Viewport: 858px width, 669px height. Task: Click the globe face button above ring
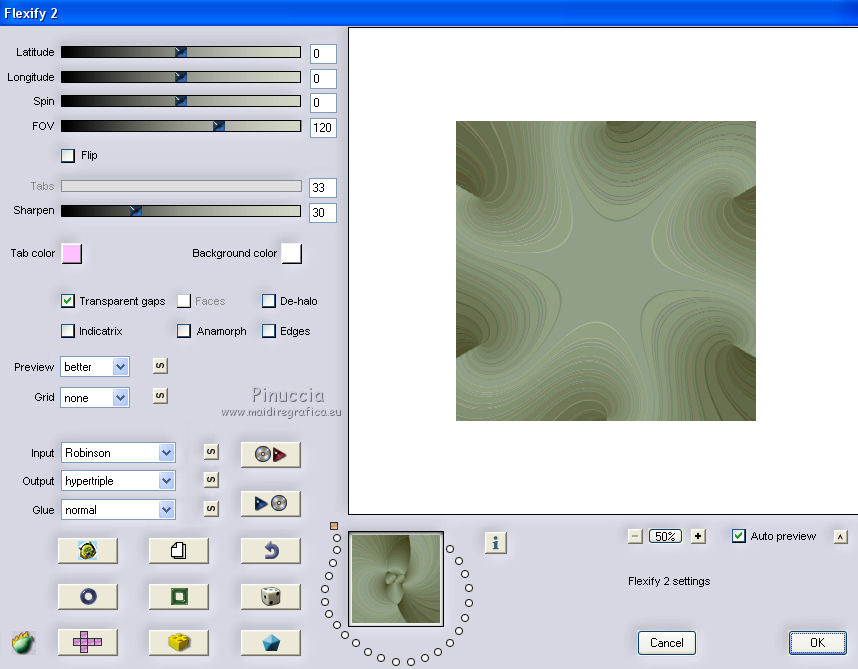[x=88, y=550]
